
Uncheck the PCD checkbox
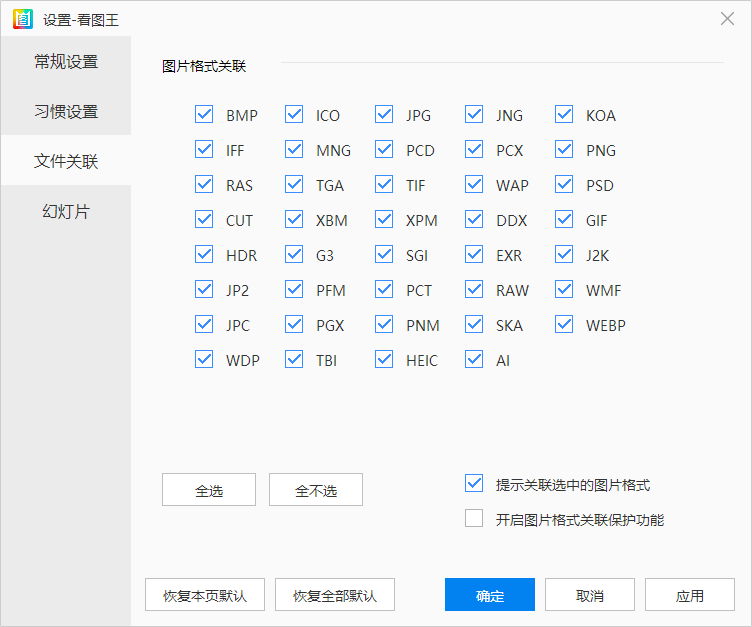(x=384, y=150)
